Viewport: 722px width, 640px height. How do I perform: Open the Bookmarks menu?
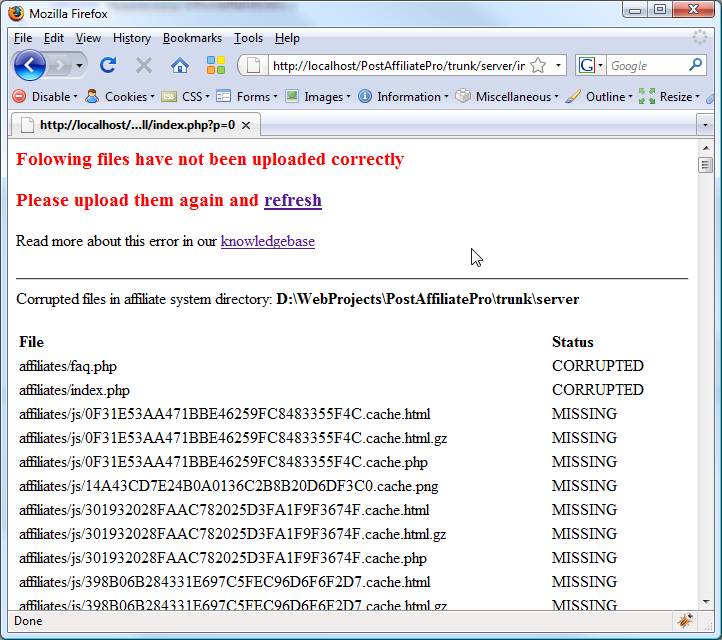(192, 38)
